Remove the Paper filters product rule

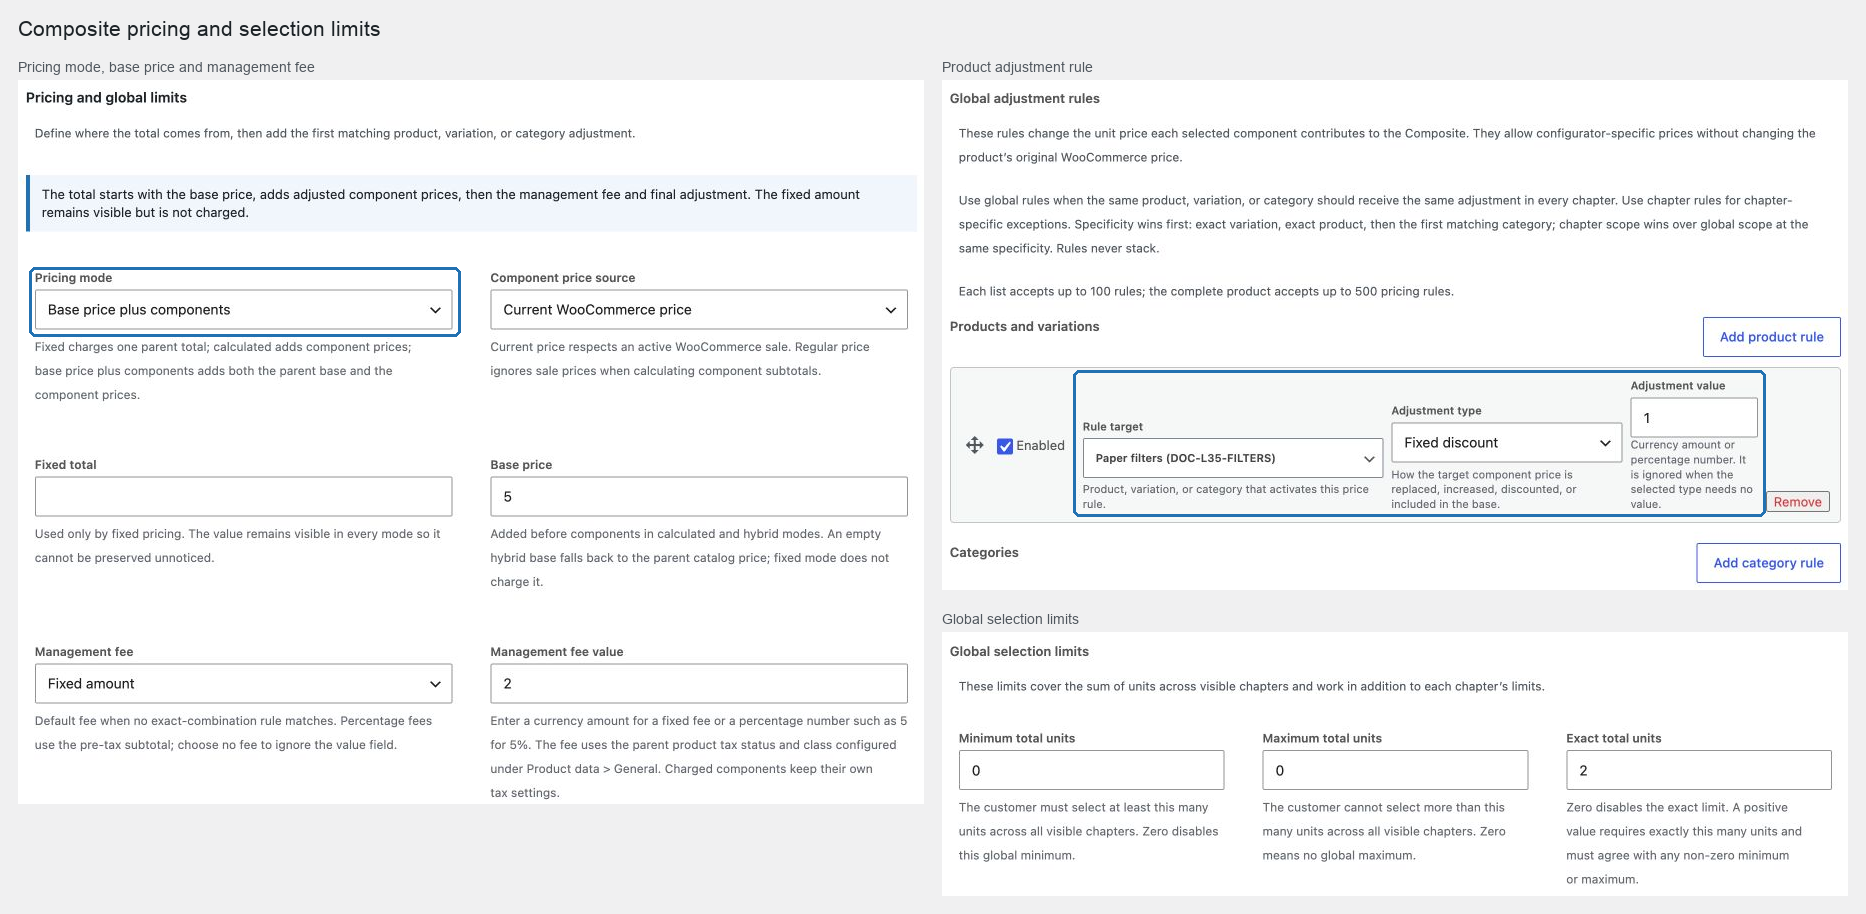click(x=1797, y=502)
